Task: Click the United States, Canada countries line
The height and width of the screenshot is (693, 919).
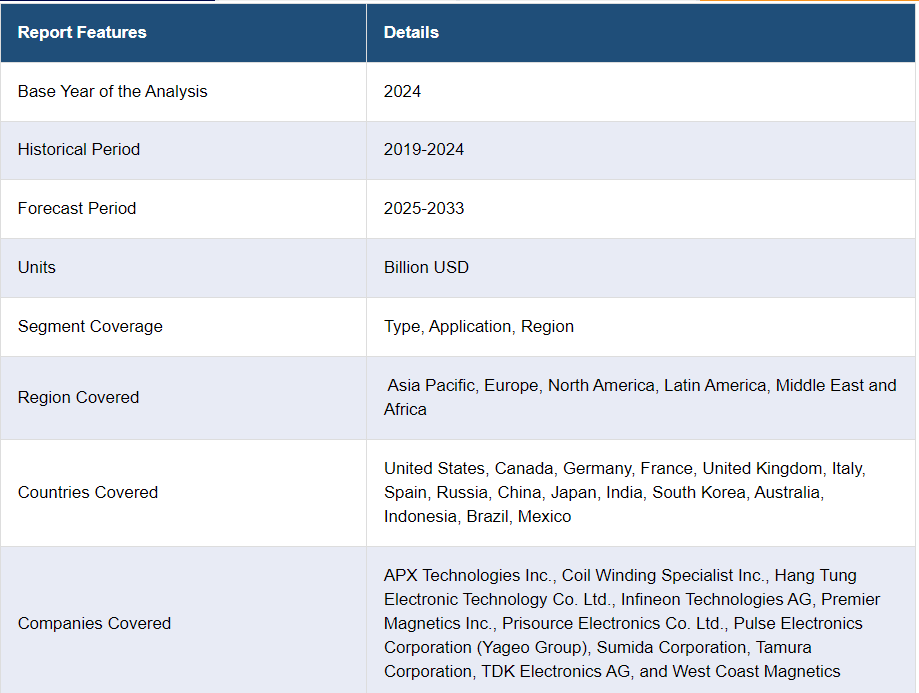Action: [625, 468]
